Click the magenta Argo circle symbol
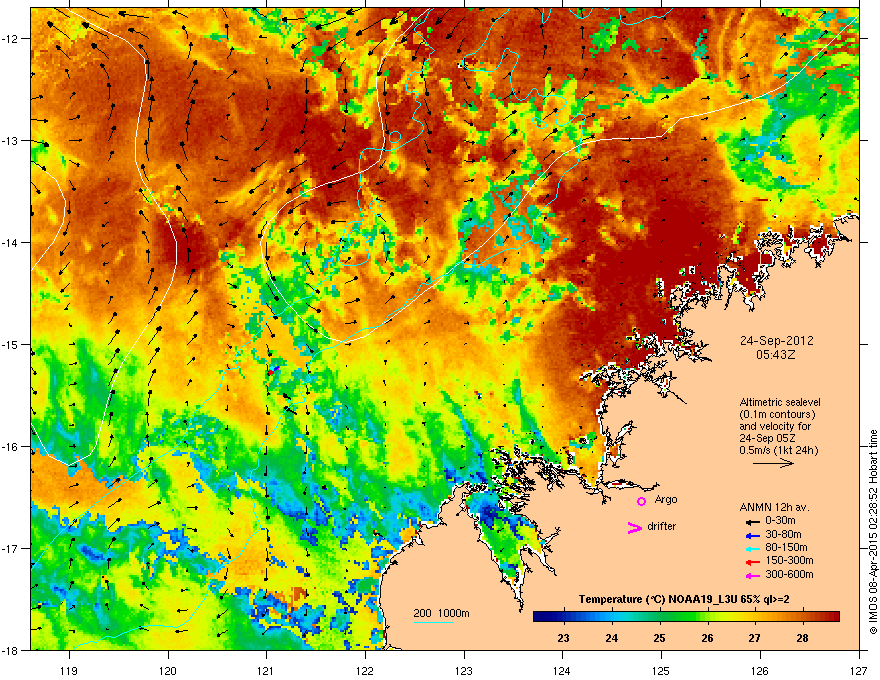The image size is (880, 680). point(641,501)
